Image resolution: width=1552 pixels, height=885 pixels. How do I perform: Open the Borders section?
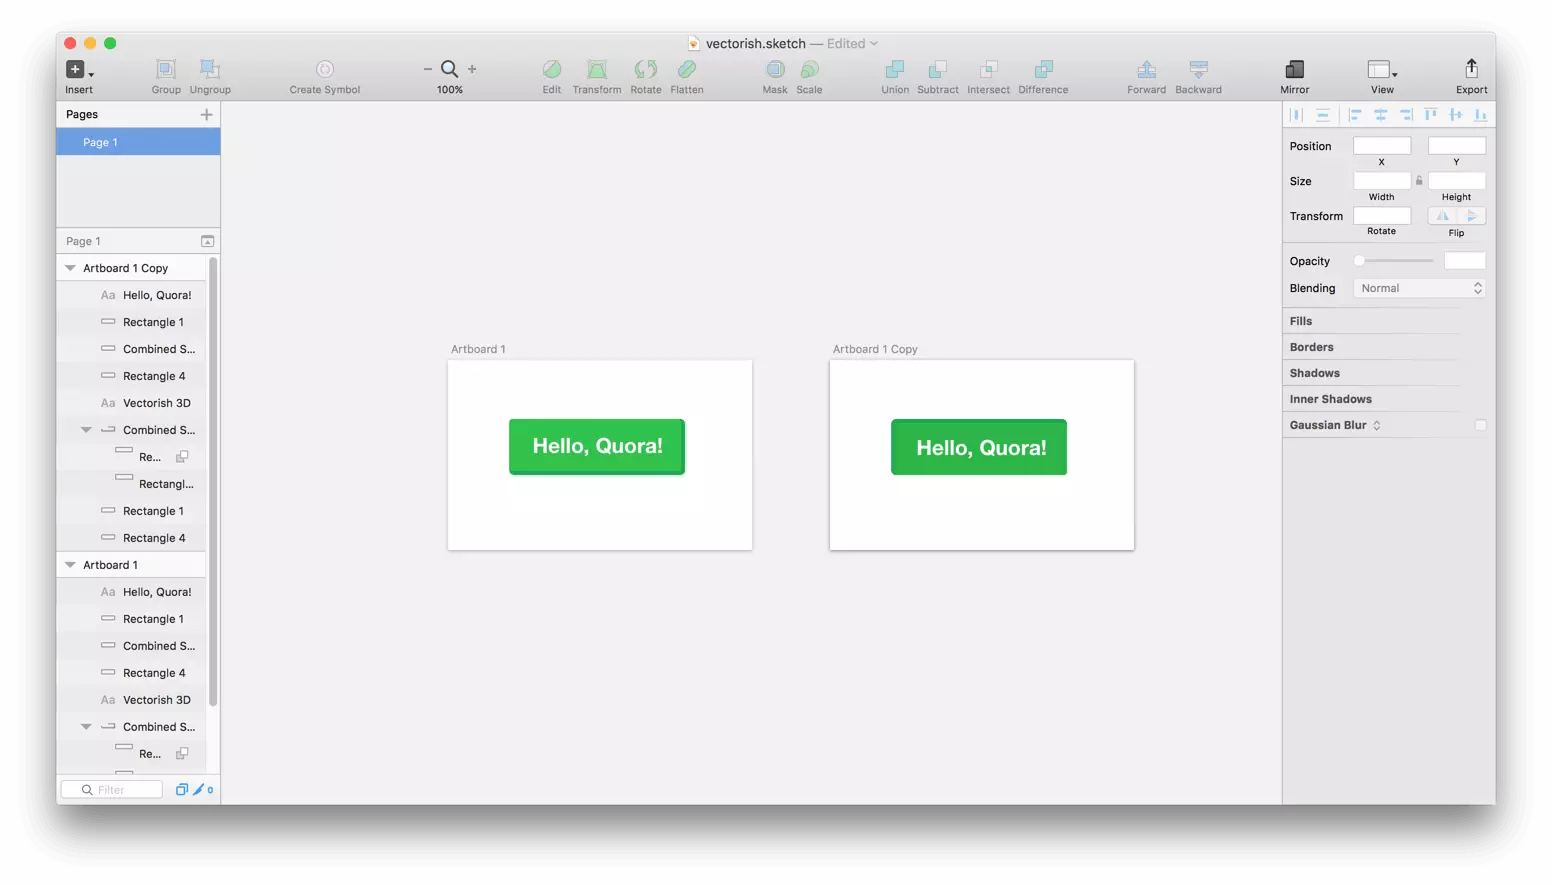pyautogui.click(x=1311, y=347)
